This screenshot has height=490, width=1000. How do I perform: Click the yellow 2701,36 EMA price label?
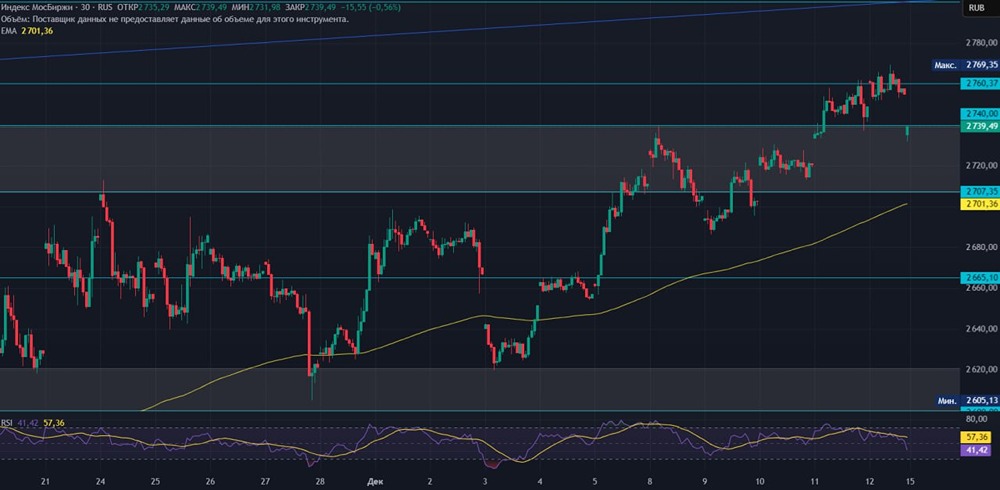(980, 204)
